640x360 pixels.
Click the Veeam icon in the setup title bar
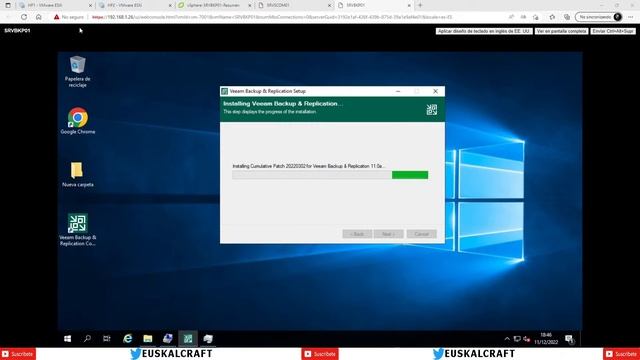coord(224,91)
